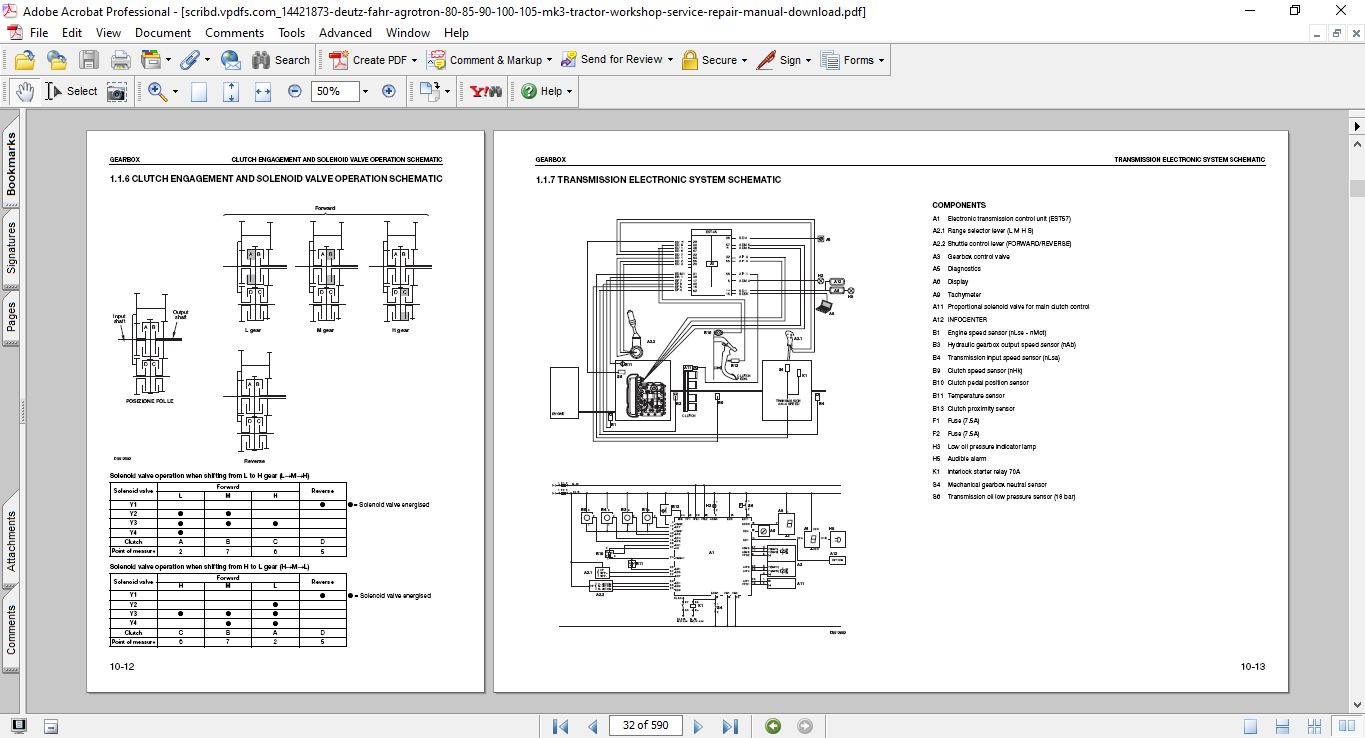Viewport: 1365px width, 738px height.
Task: Click the Search button
Action: tap(281, 60)
